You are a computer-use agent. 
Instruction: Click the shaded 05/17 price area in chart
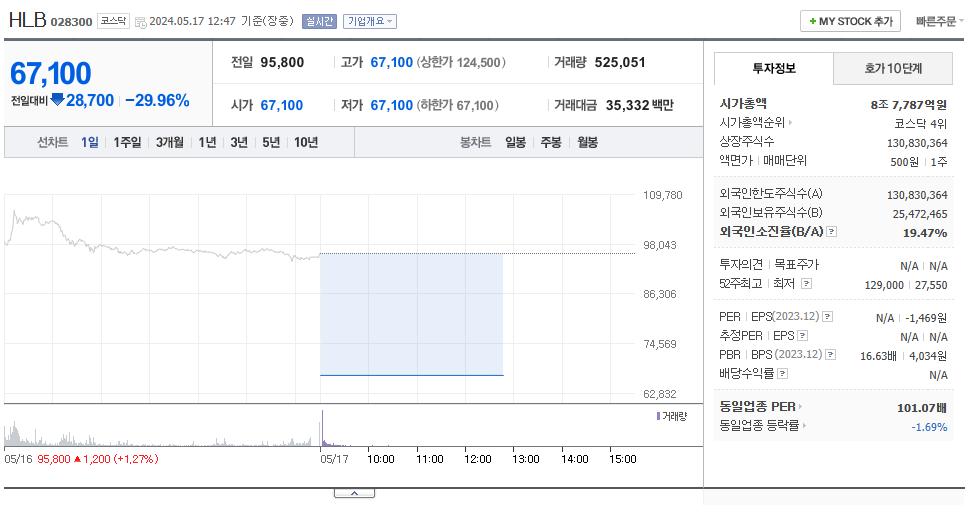click(411, 314)
